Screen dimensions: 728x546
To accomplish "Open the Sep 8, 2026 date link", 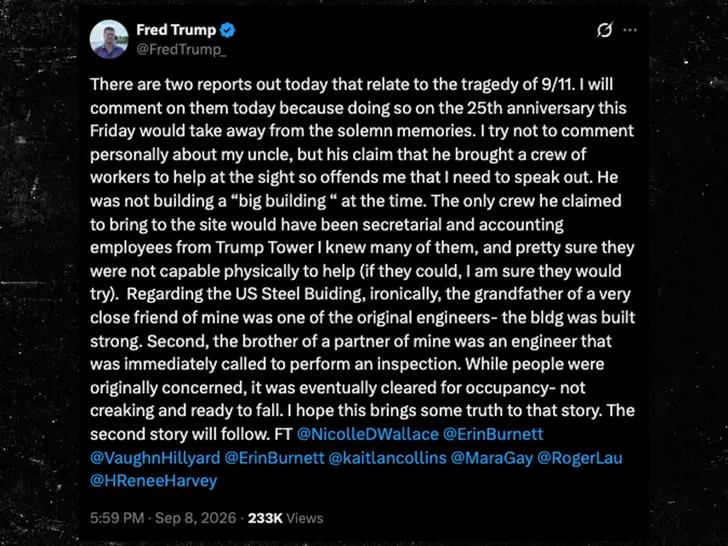I will coord(195,518).
